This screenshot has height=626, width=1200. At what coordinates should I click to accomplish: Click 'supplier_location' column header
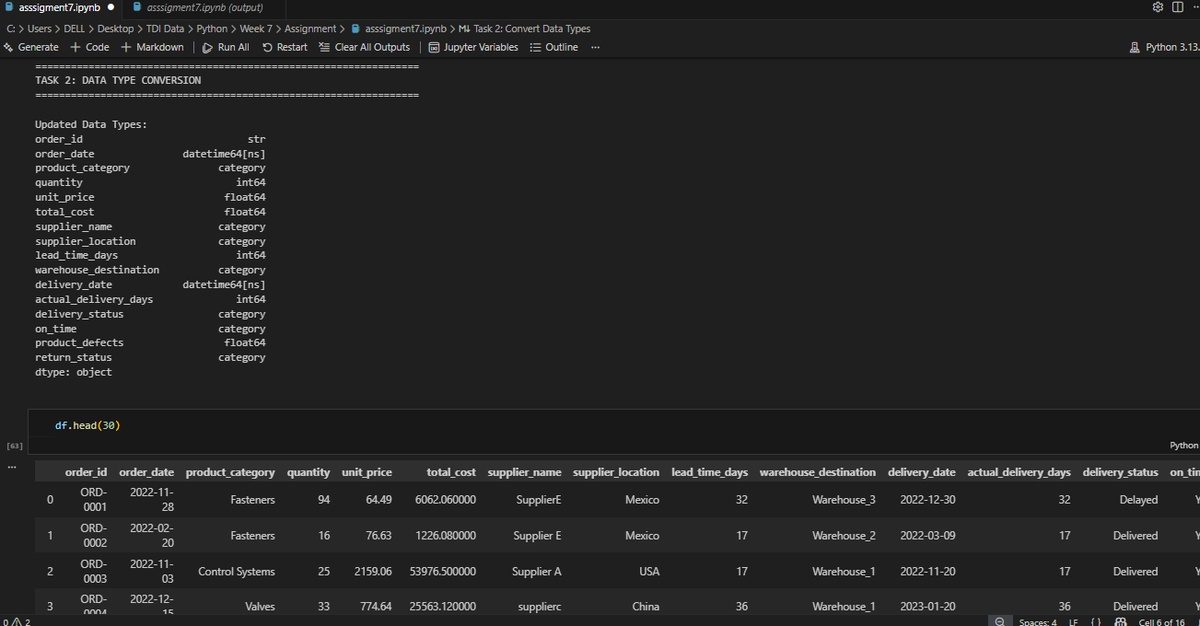click(616, 472)
